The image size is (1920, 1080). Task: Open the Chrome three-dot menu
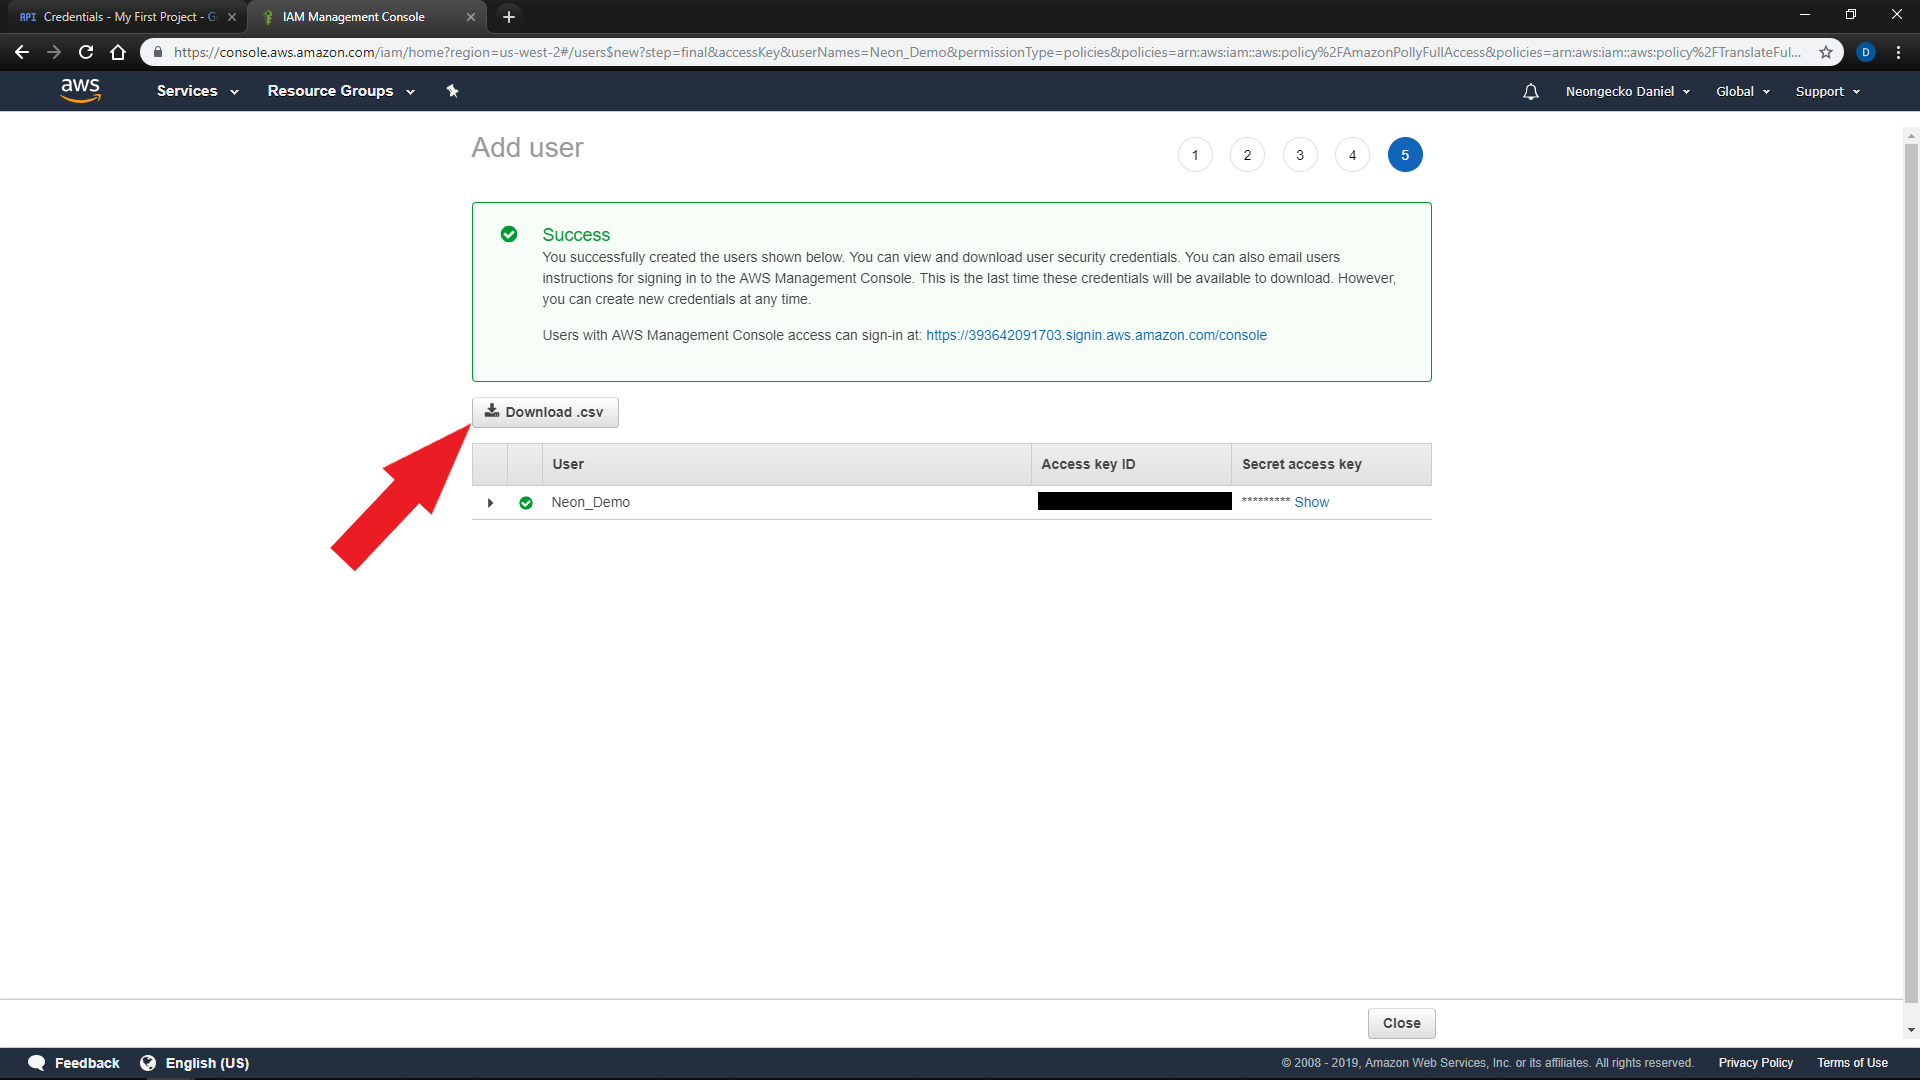click(1898, 52)
